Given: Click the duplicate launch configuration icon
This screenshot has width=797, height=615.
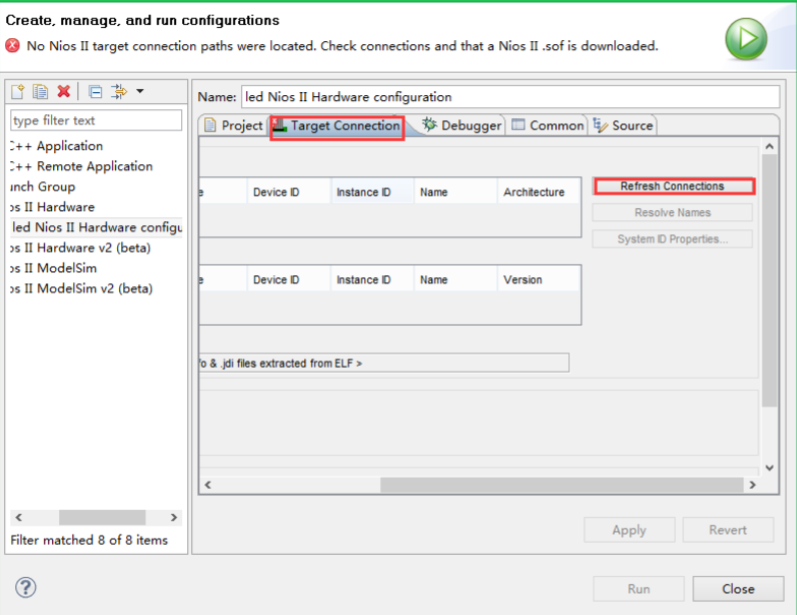Looking at the screenshot, I should coord(40,92).
